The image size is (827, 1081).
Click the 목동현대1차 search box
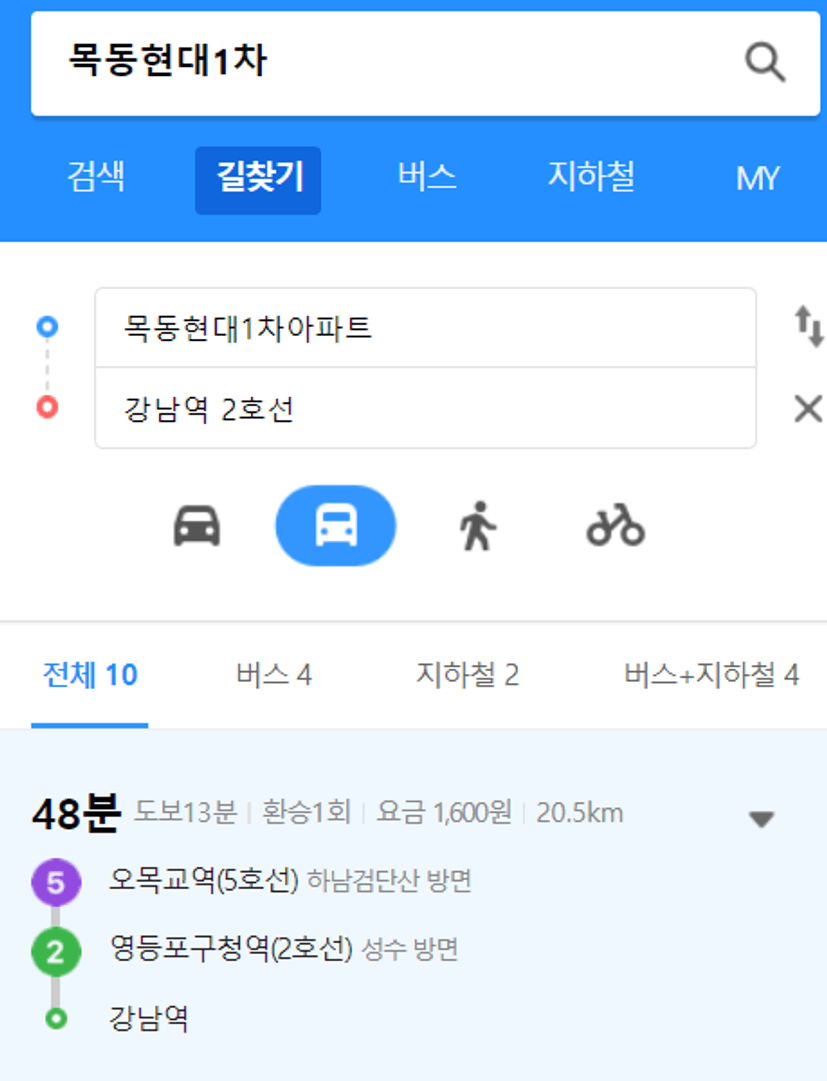point(425,63)
